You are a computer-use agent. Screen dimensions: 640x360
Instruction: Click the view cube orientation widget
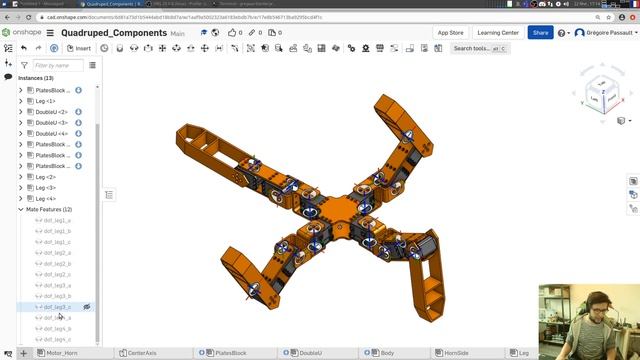point(602,95)
